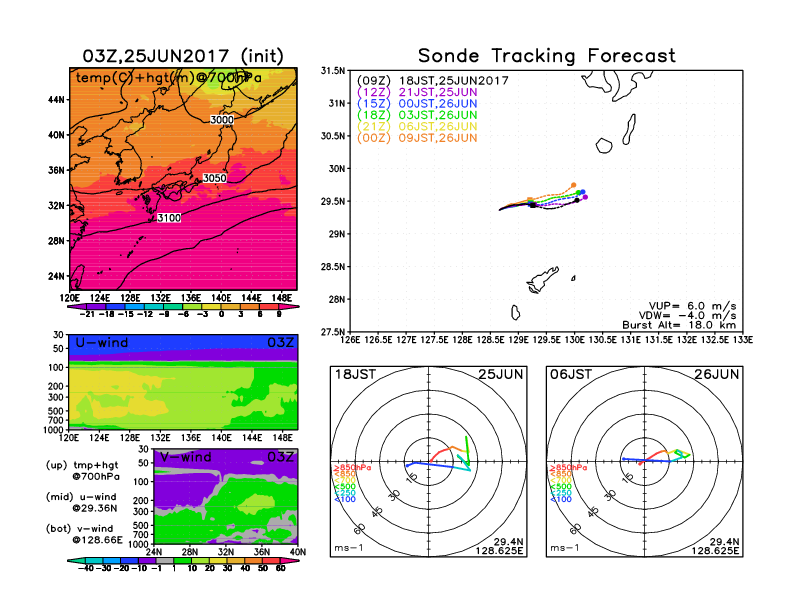
Task: Click "ms-1" unit in the 18JST hodograph
Action: (349, 548)
